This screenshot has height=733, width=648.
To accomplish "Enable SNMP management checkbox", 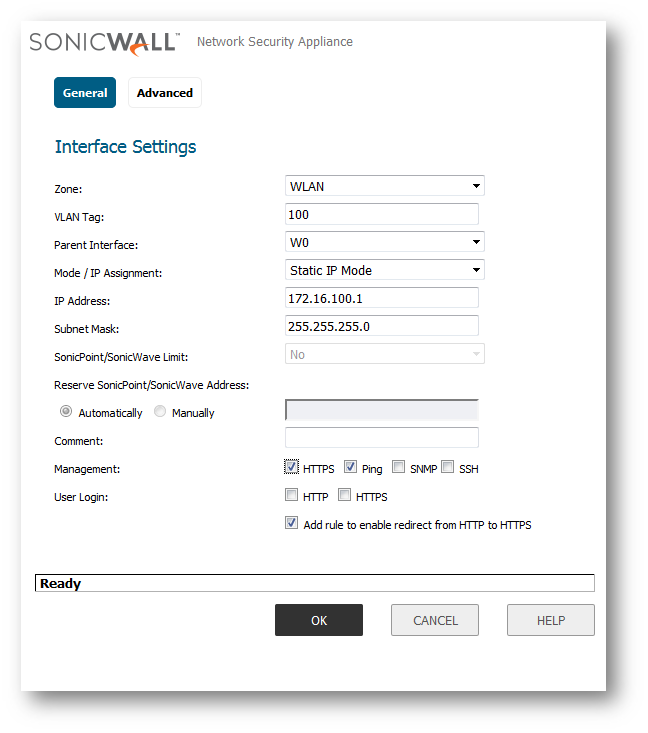I will click(x=399, y=467).
